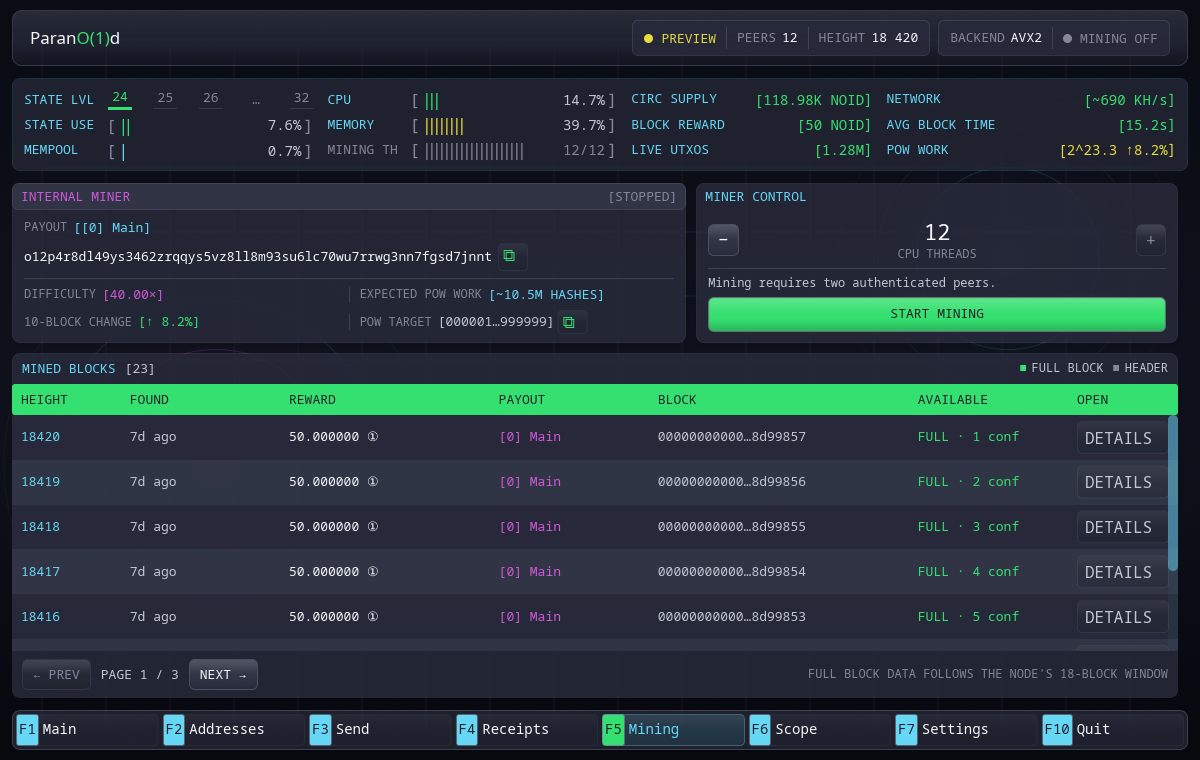This screenshot has height=760, width=1200.
Task: Click the HEIGHT 18 420 counter
Action: [x=868, y=38]
